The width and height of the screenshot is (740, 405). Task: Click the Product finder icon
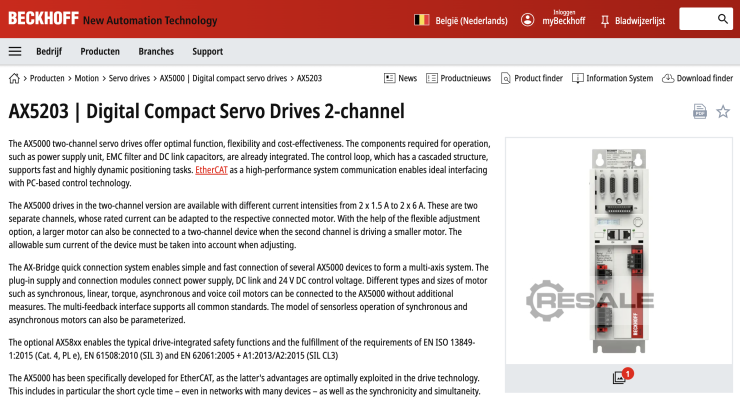coord(505,78)
